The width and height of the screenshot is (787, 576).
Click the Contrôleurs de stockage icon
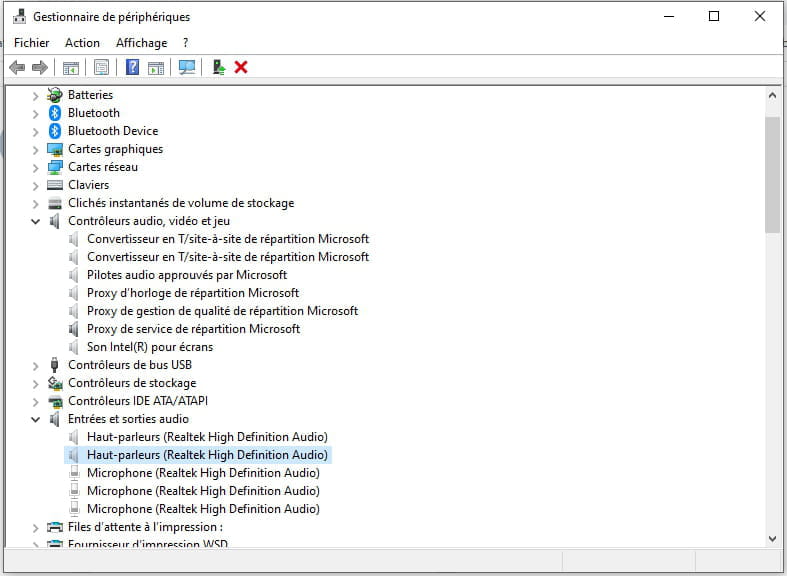(x=55, y=383)
